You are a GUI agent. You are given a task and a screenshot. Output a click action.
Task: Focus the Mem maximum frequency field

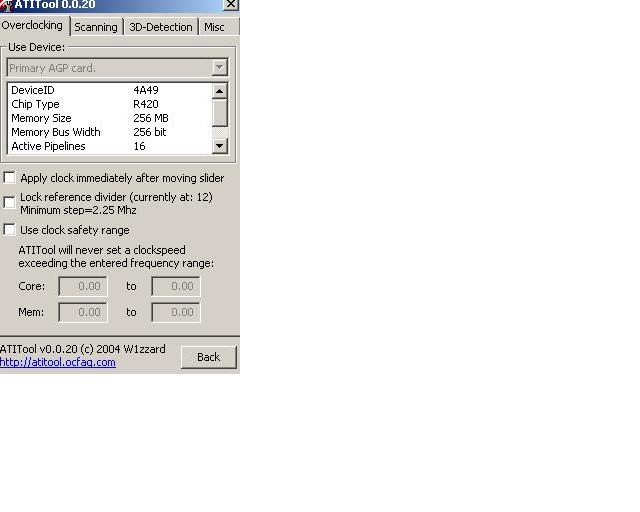point(176,312)
